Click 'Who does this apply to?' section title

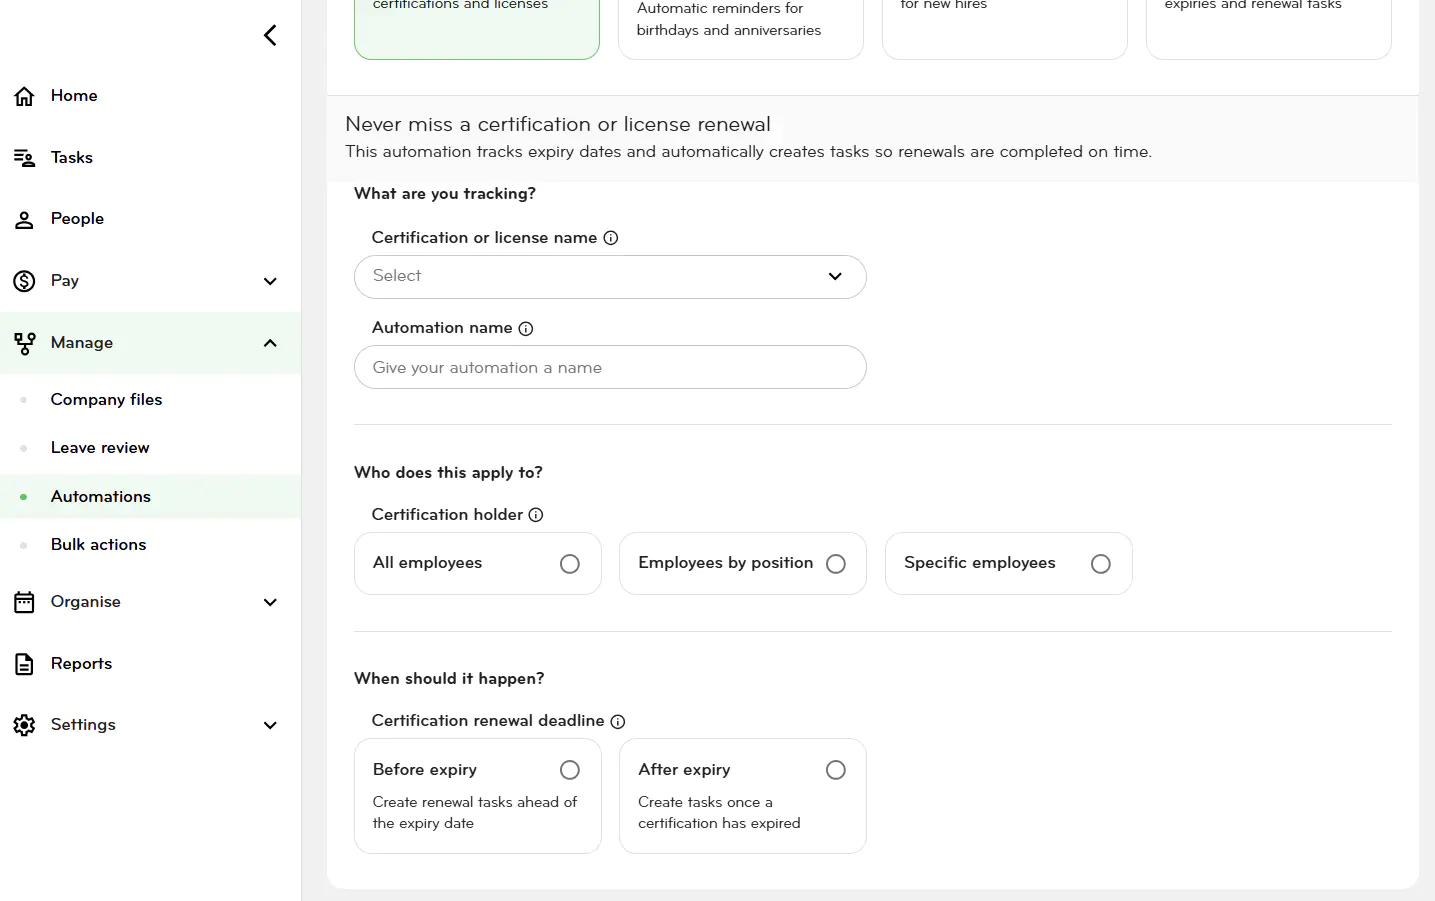(x=448, y=473)
